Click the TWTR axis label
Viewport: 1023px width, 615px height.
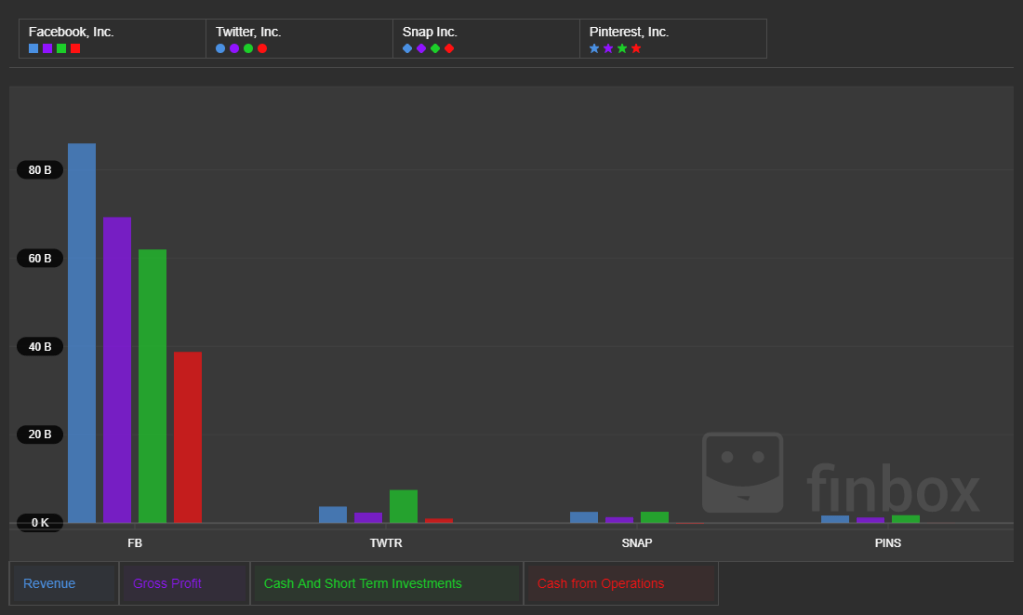[385, 543]
